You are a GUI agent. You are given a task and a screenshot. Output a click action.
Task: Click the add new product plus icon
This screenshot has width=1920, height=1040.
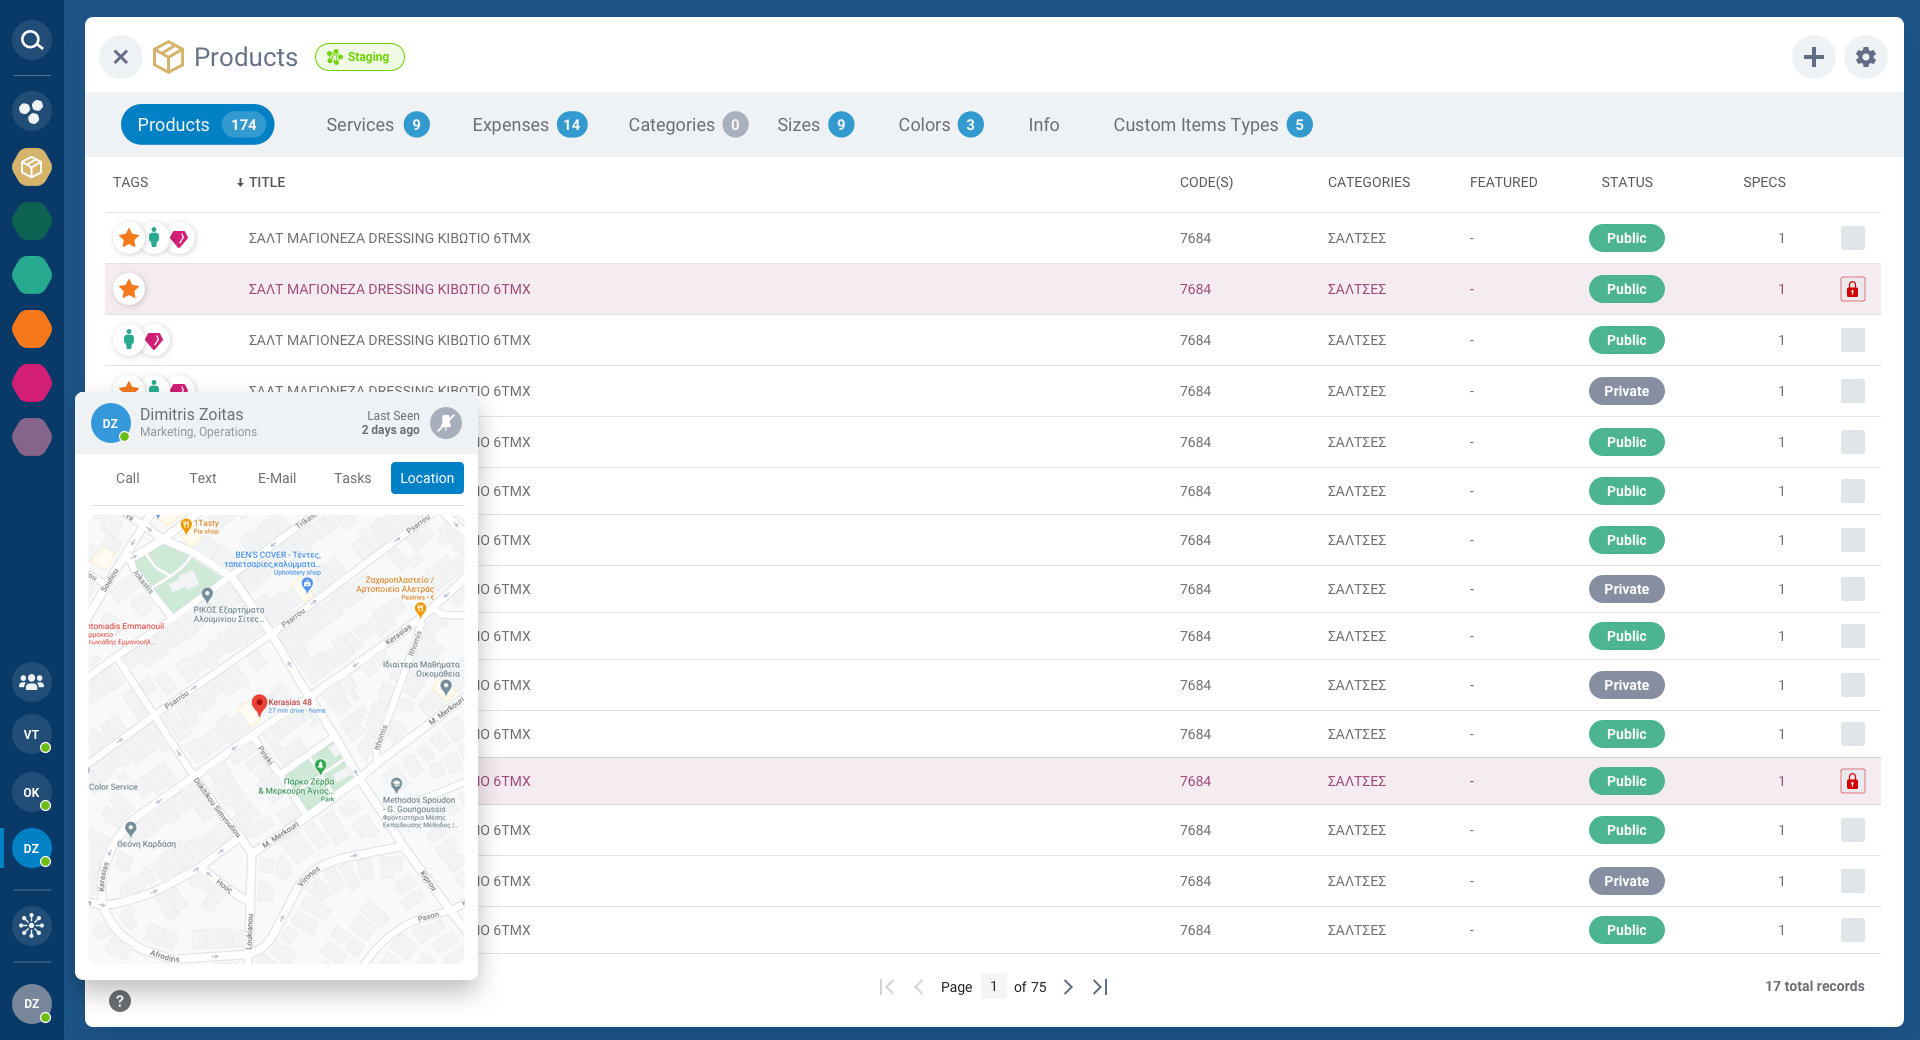point(1813,57)
